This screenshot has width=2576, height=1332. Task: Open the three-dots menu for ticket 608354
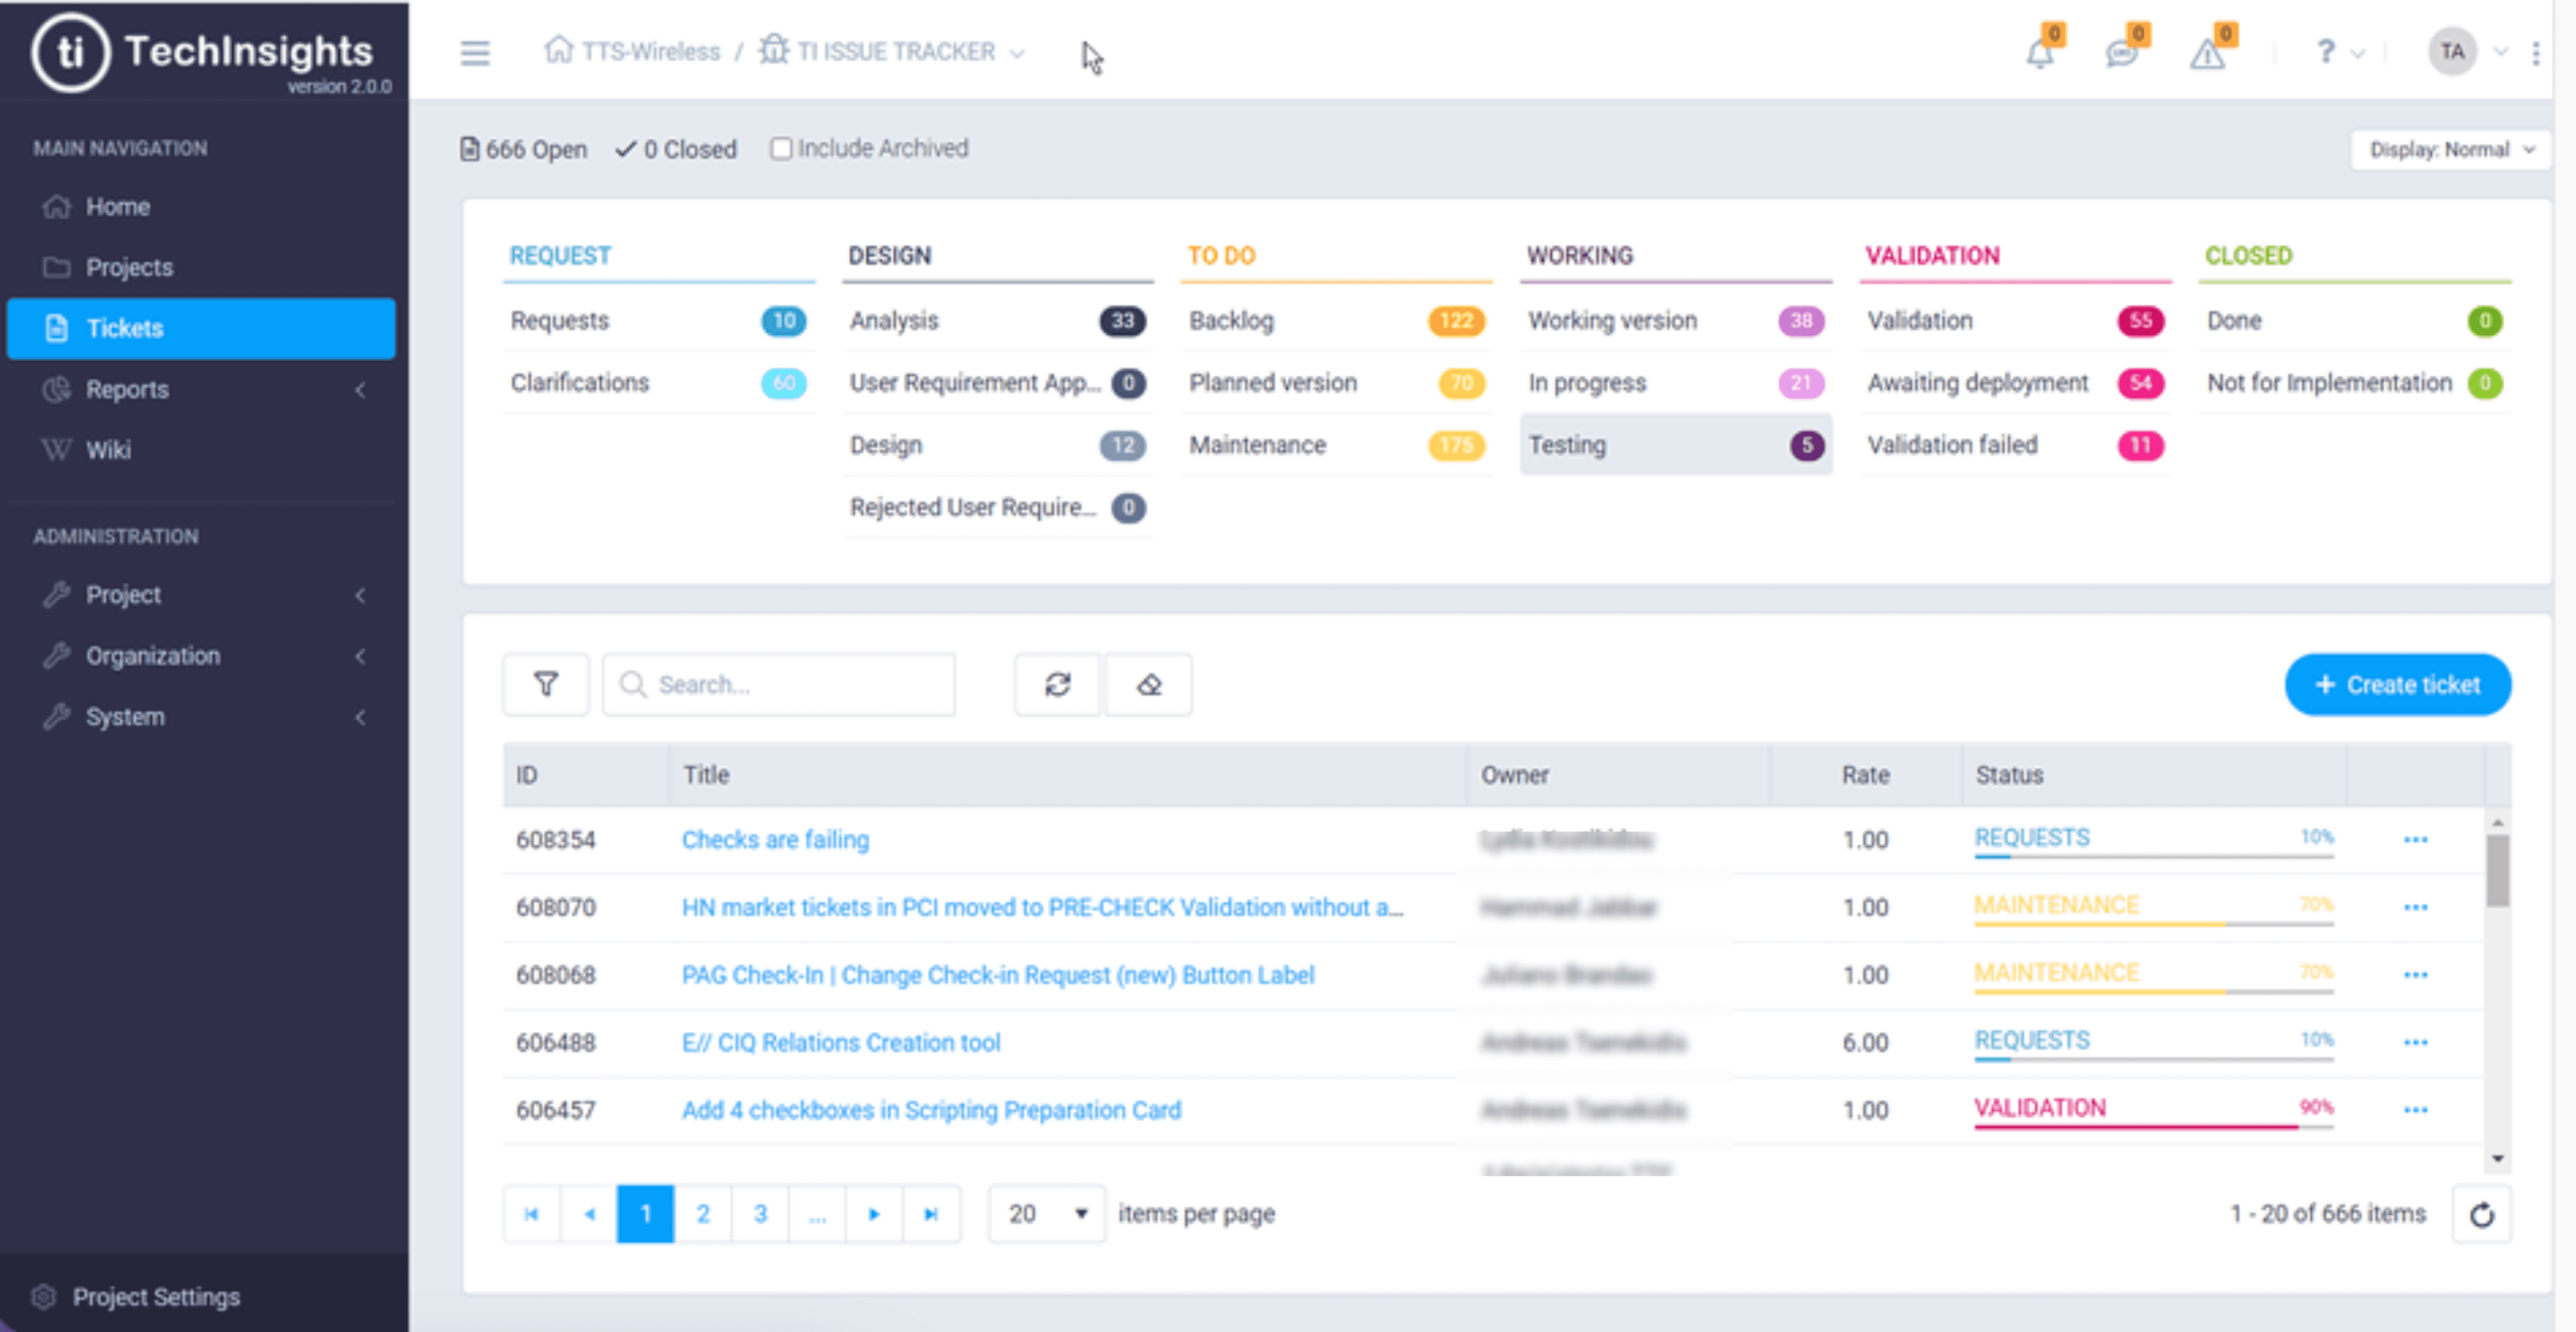tap(2415, 839)
